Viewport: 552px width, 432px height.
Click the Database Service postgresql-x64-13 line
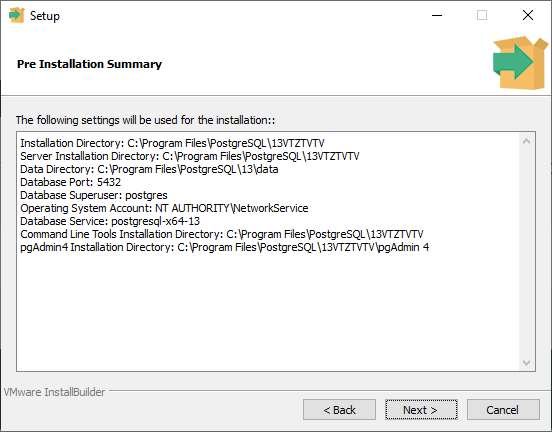pyautogui.click(x=110, y=221)
